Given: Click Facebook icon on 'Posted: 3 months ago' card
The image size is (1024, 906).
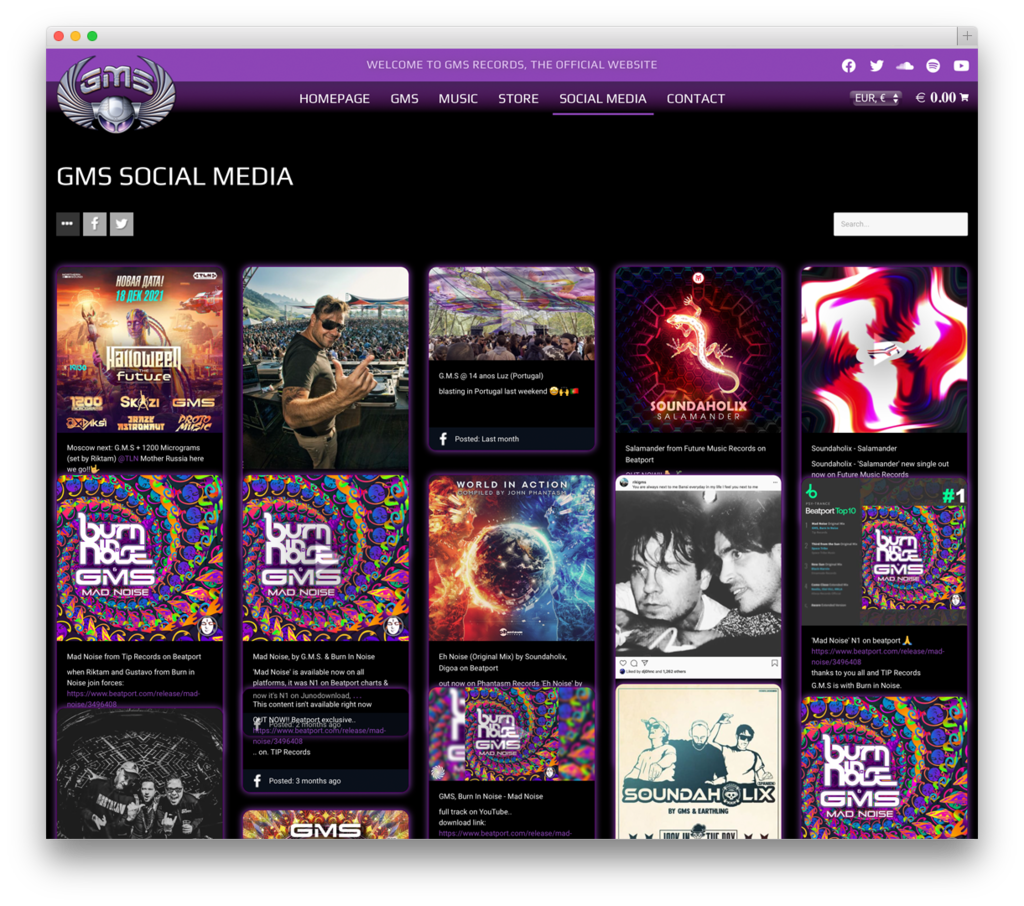Looking at the screenshot, I should (x=257, y=781).
